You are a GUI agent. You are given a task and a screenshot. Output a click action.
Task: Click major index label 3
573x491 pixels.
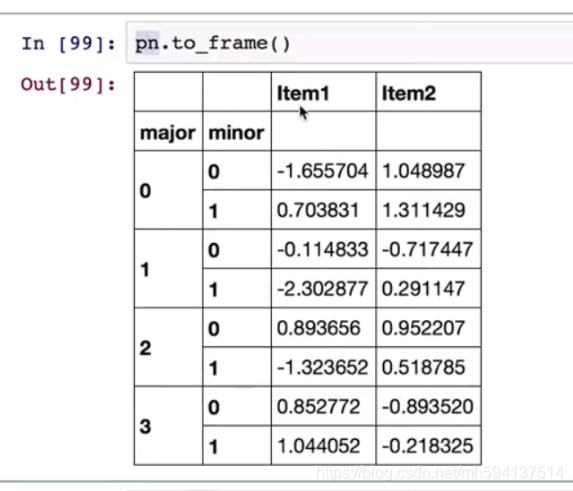coord(145,427)
